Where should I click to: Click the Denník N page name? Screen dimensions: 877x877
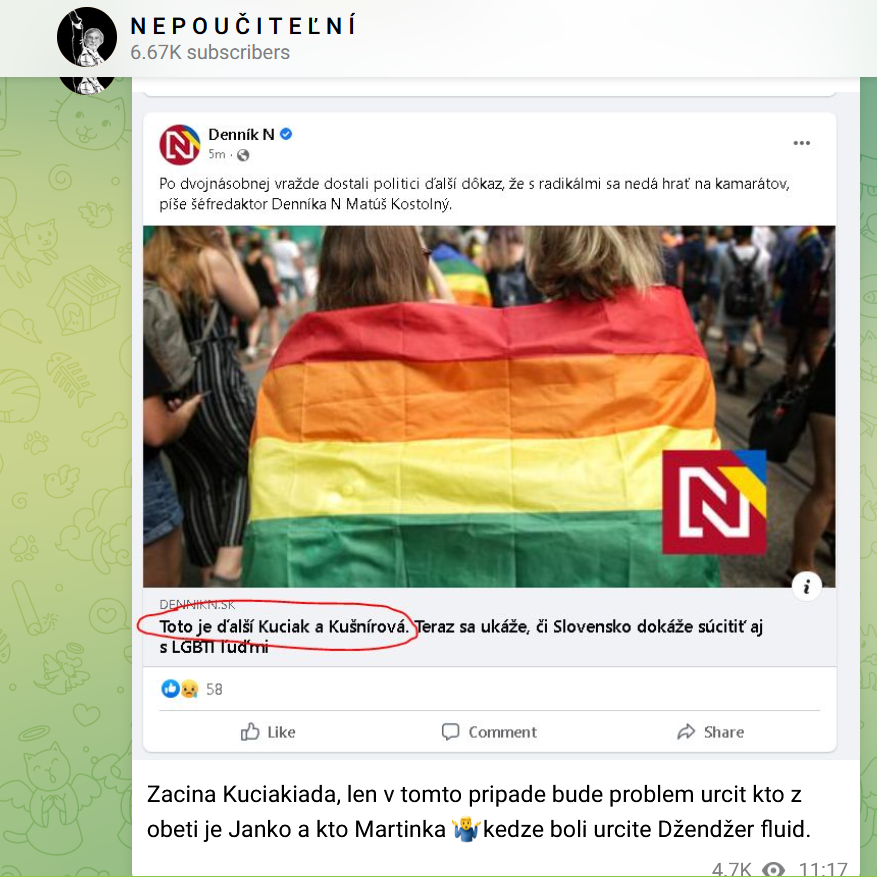click(241, 134)
